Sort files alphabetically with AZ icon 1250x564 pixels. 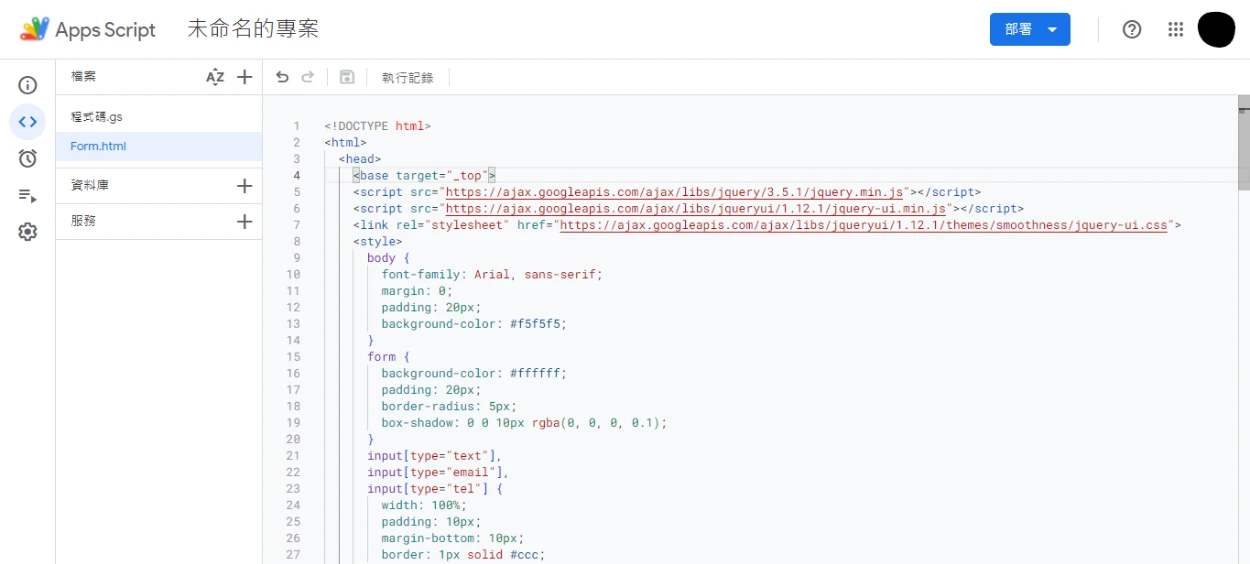[215, 77]
